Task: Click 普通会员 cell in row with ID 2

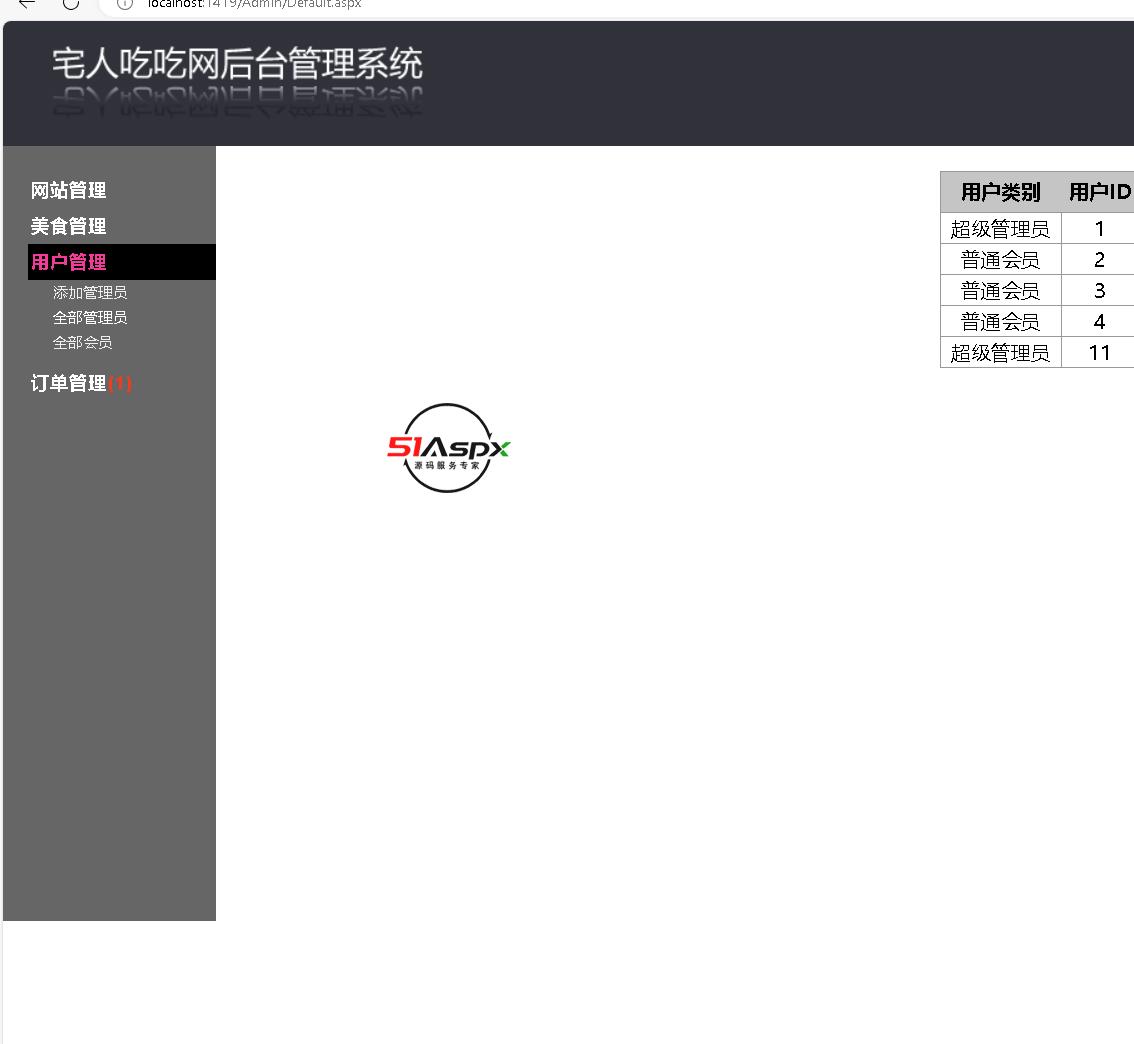Action: coord(1001,260)
